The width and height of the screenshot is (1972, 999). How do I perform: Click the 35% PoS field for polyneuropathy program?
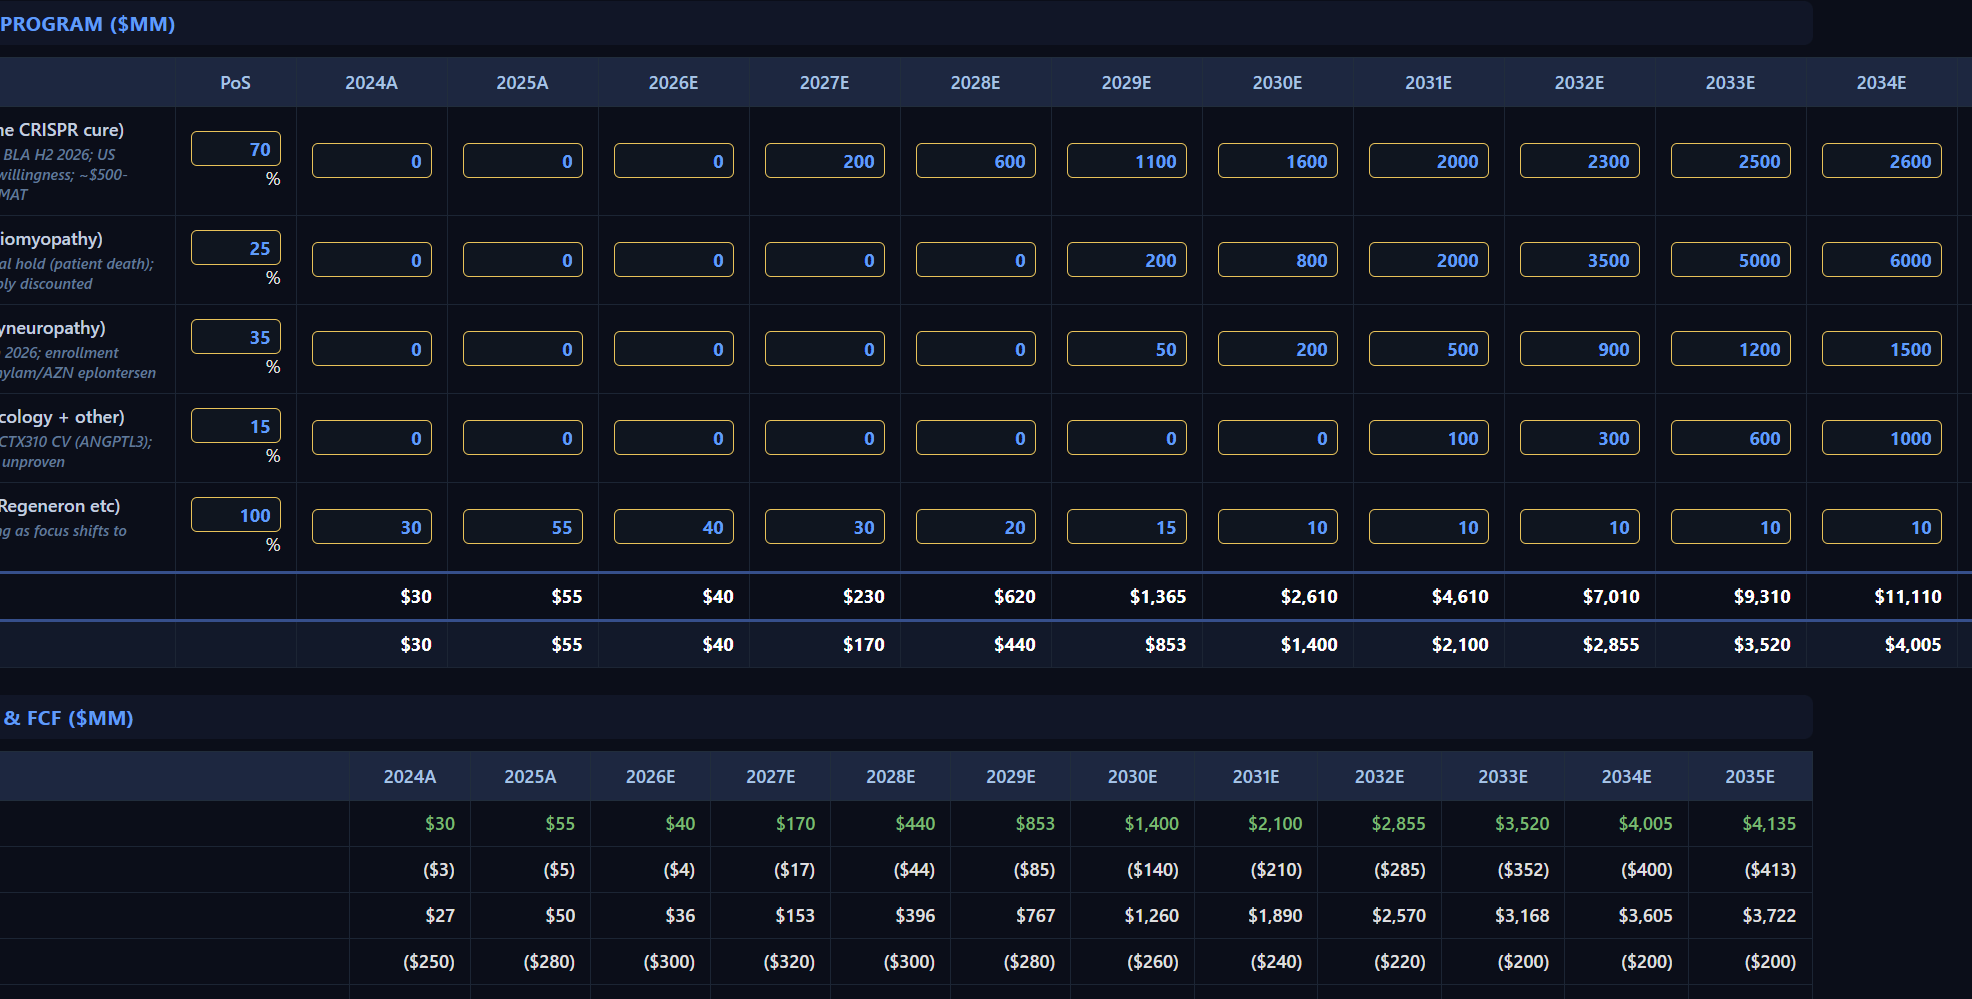click(235, 336)
